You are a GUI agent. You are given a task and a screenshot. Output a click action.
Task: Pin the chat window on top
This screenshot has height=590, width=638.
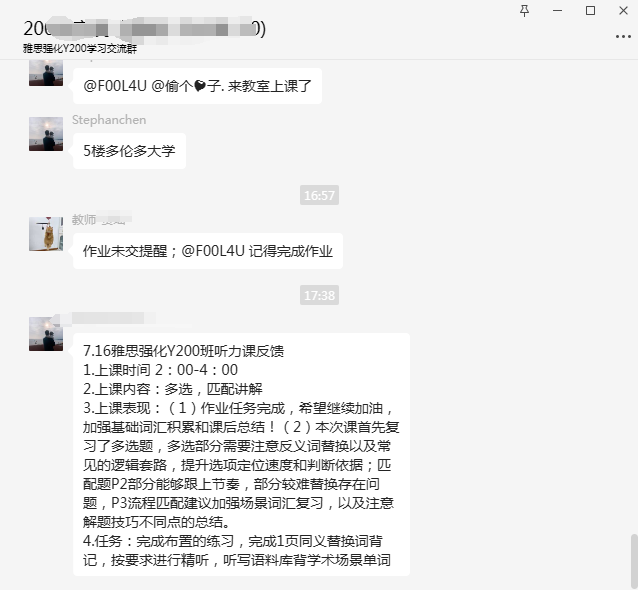[x=524, y=11]
